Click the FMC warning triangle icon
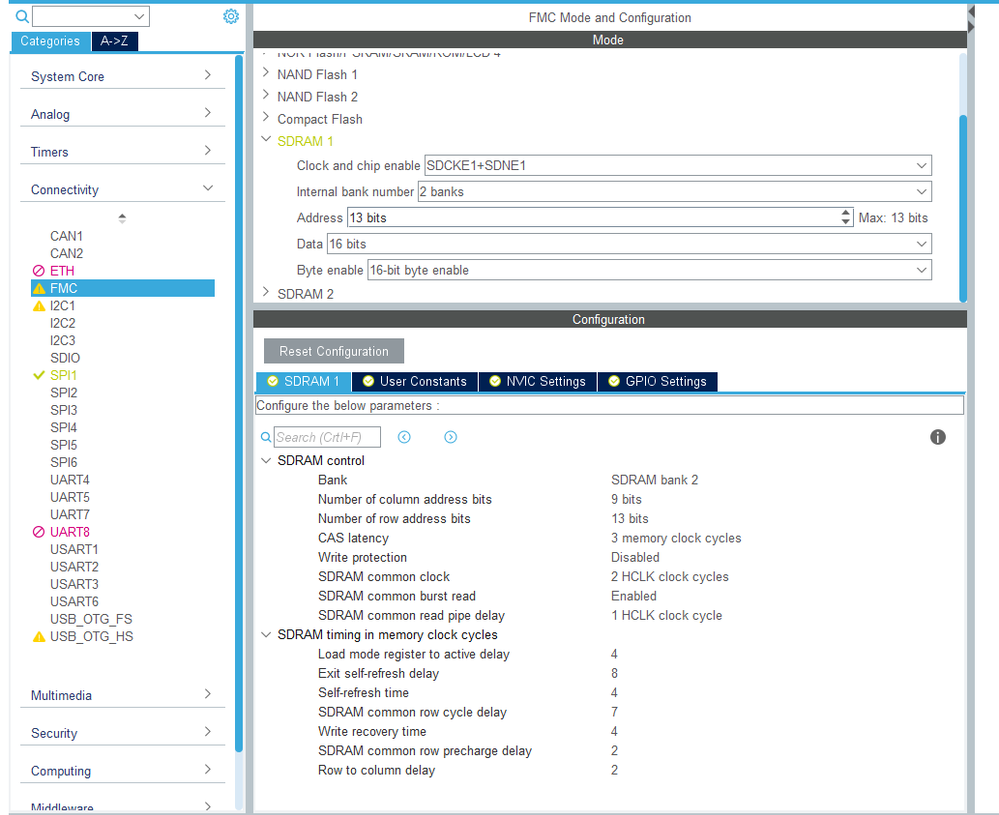Viewport: 999px width, 815px height. 39,289
